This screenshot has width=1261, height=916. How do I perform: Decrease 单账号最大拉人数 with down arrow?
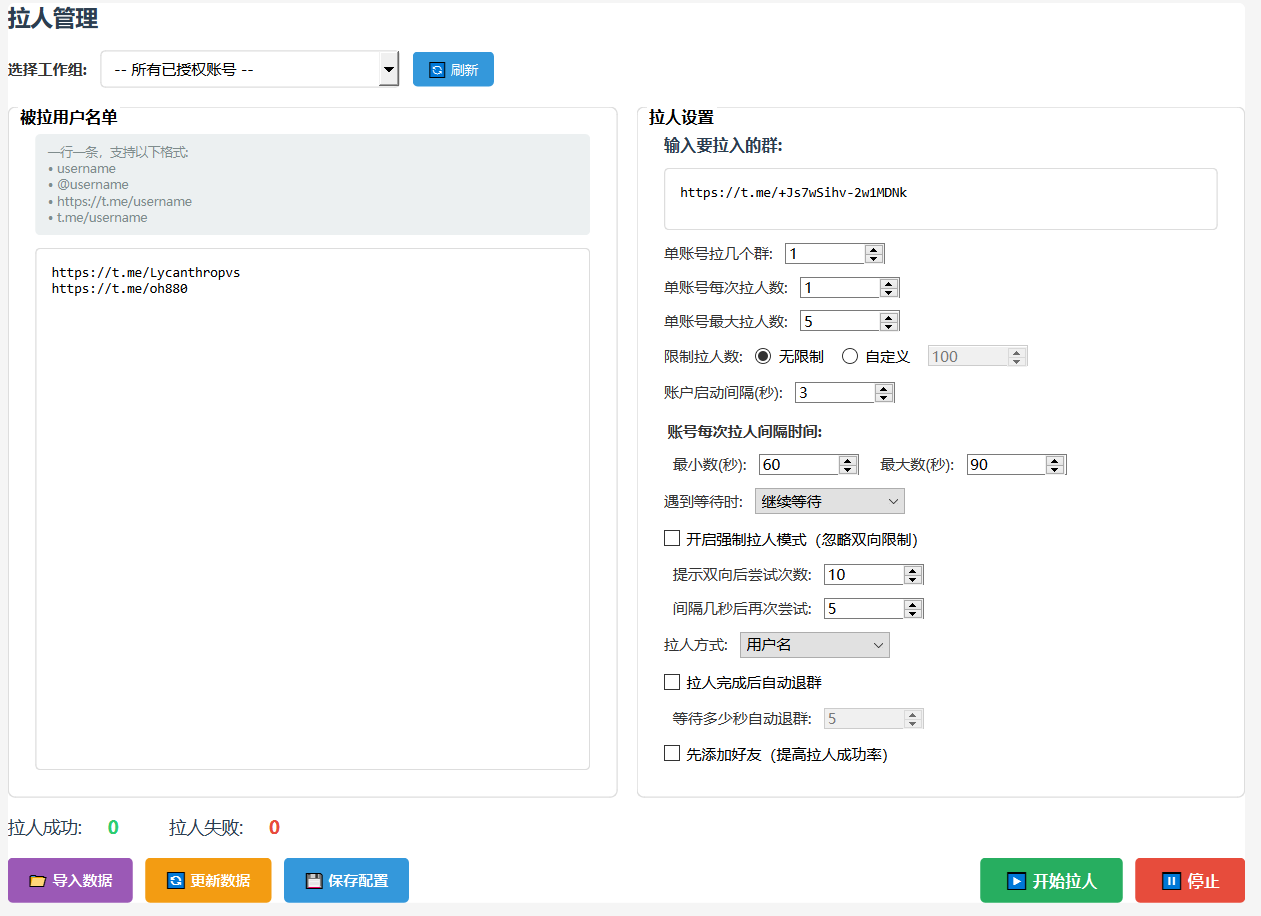tap(889, 326)
